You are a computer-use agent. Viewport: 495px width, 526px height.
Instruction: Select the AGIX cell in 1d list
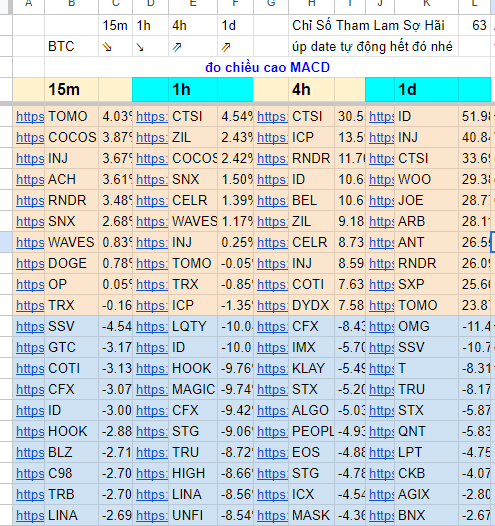(427, 494)
